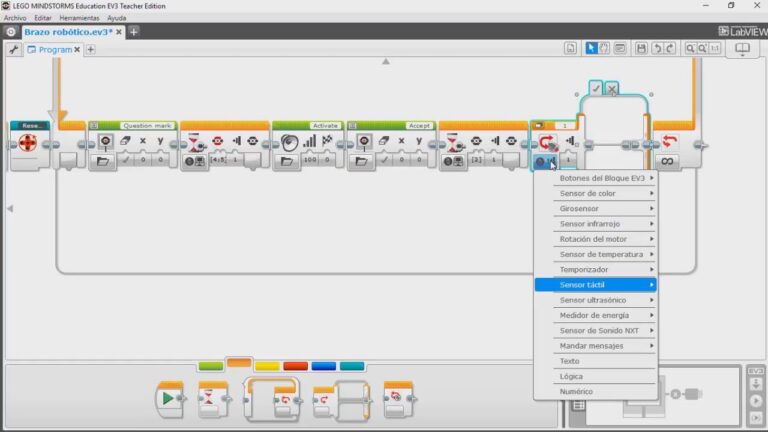
Task: Expand Temporizador submenu
Action: click(596, 269)
